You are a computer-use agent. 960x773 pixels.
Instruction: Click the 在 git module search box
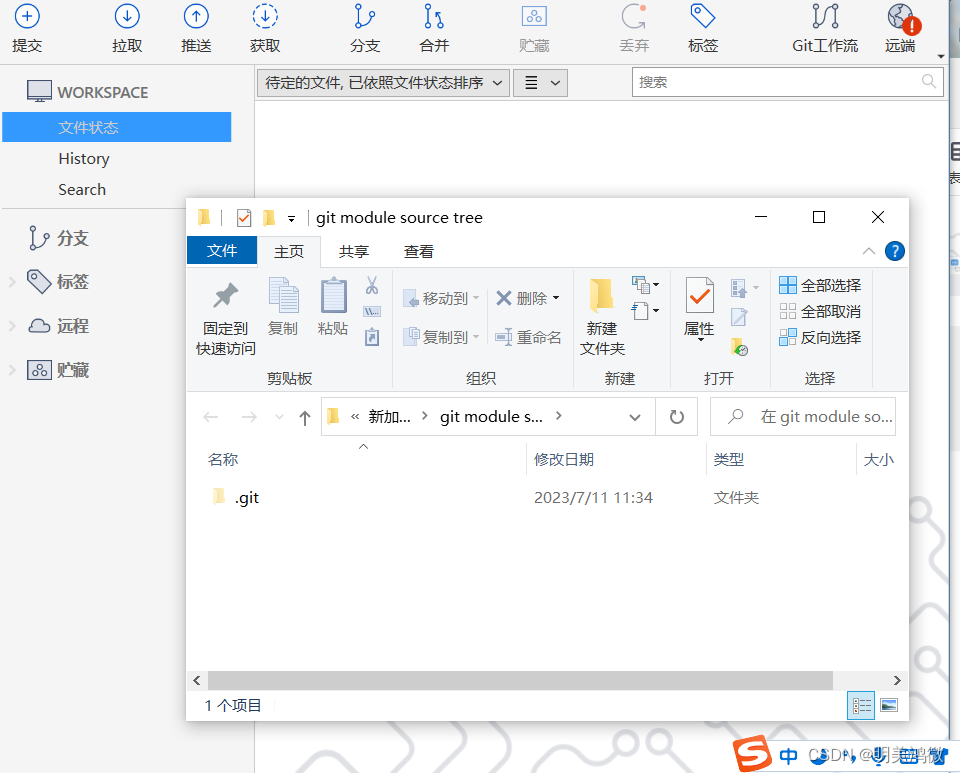(x=803, y=417)
